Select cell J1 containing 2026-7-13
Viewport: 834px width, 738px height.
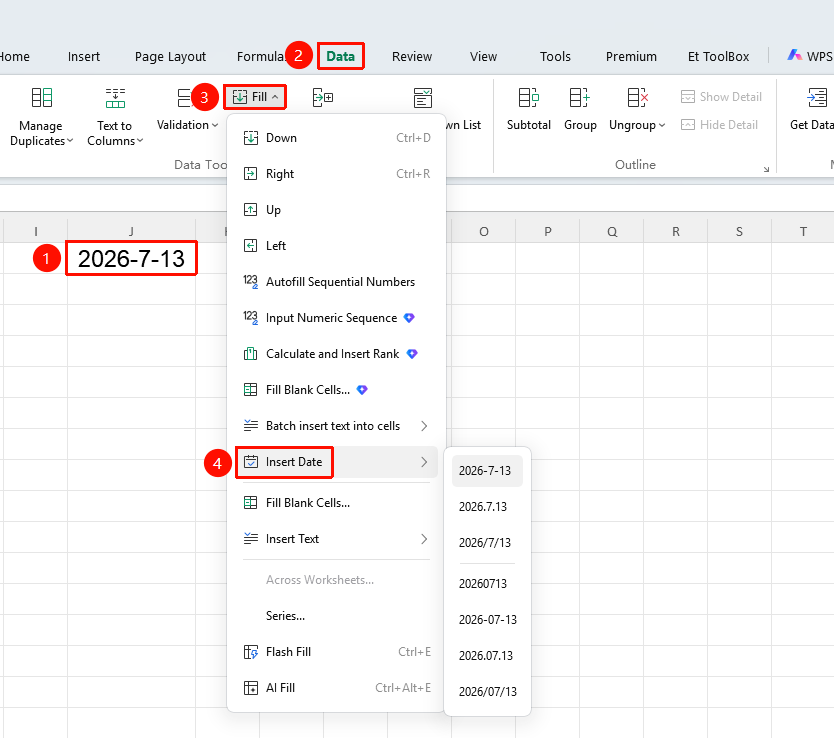(131, 258)
